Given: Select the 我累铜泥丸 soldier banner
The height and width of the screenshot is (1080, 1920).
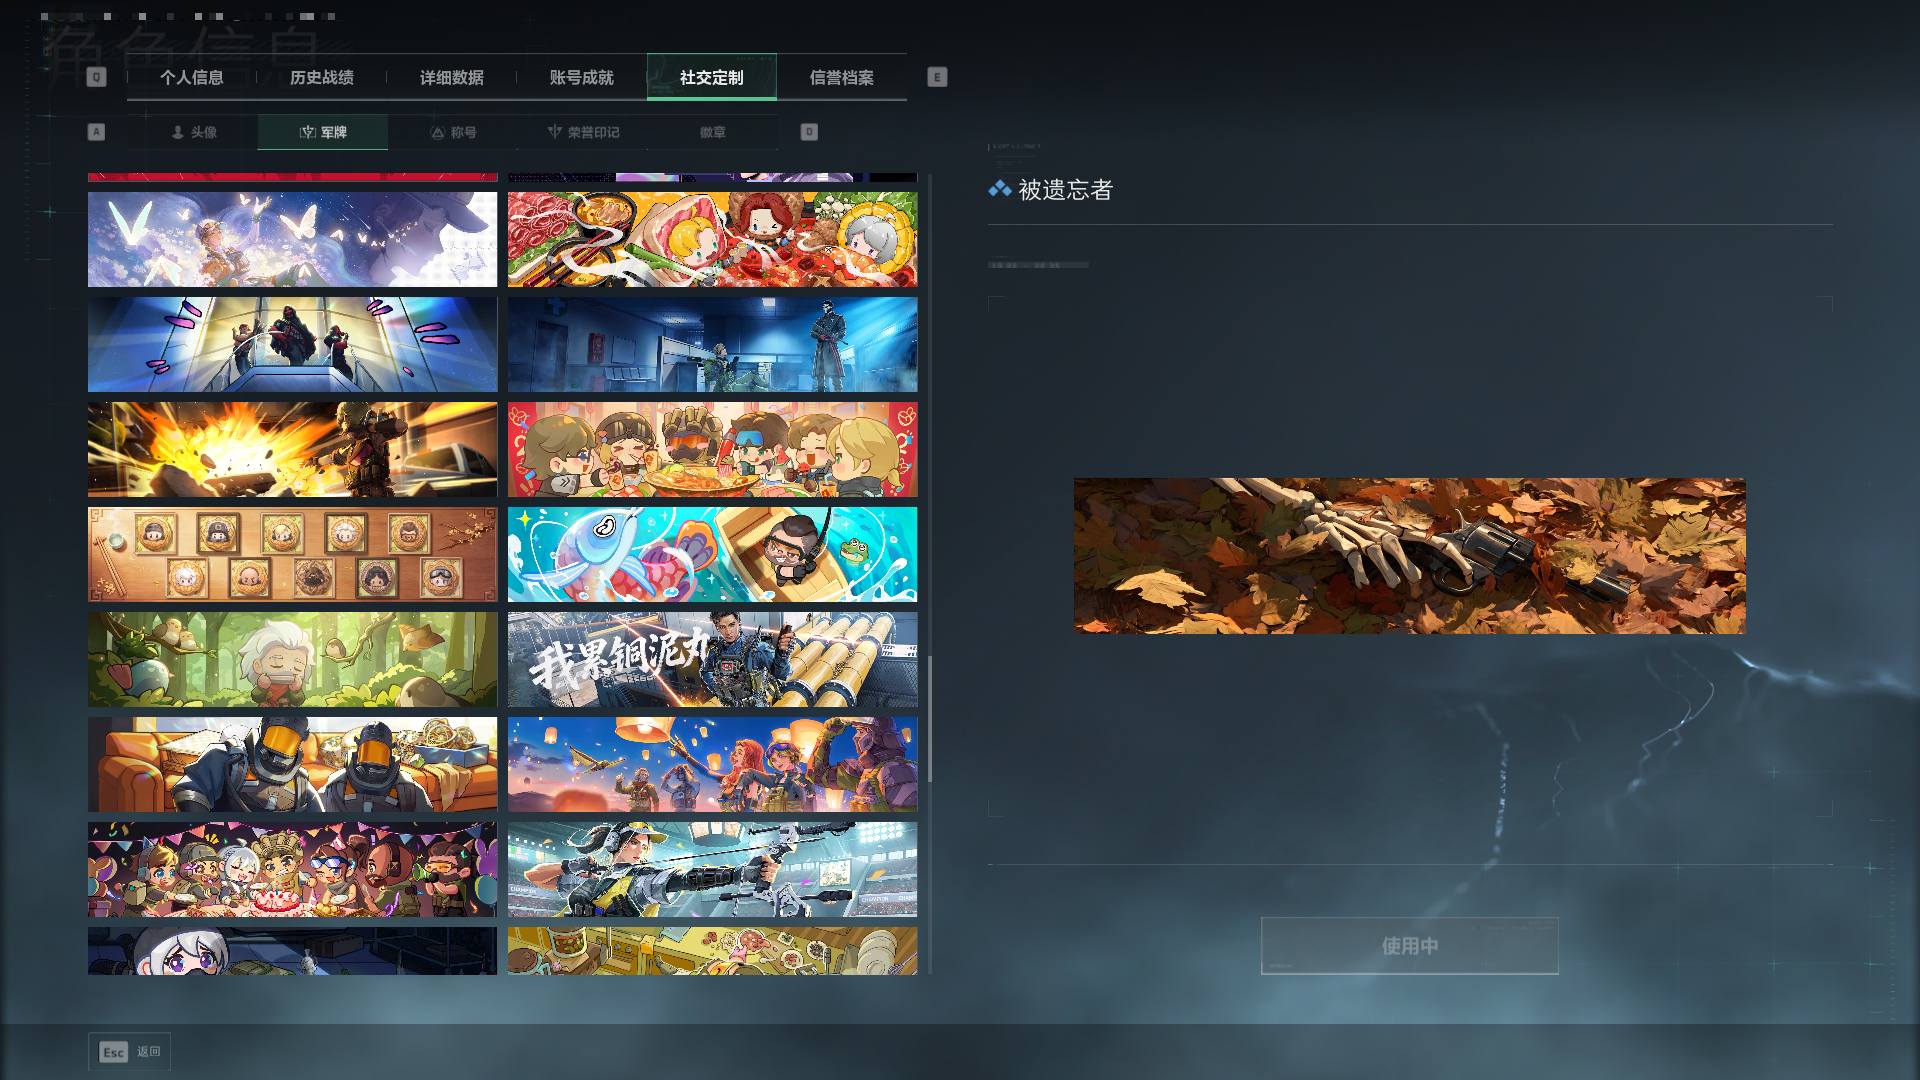Looking at the screenshot, I should [712, 660].
